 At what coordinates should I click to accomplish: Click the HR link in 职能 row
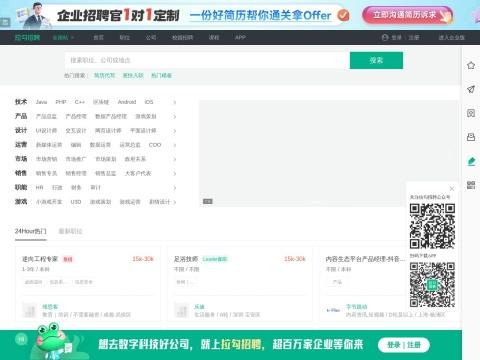pos(39,188)
